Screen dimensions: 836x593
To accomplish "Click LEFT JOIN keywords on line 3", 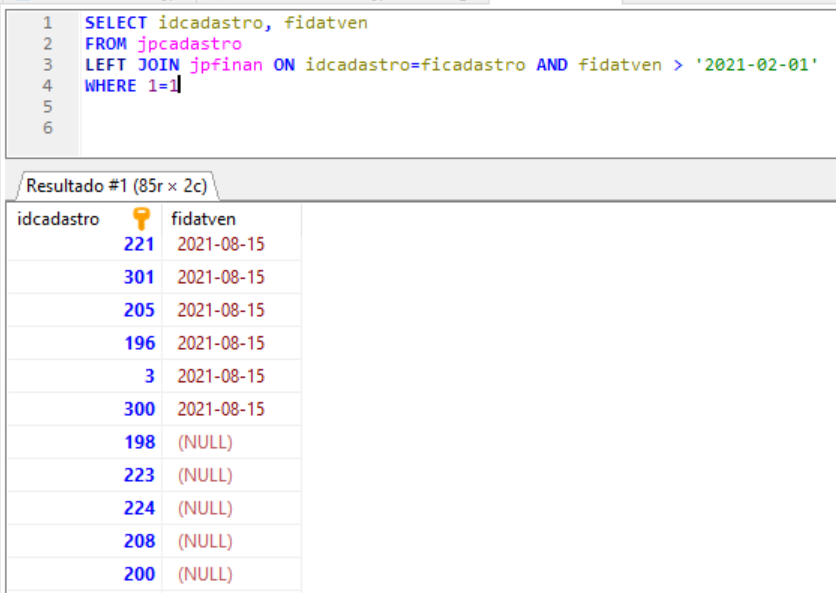I will coord(132,65).
